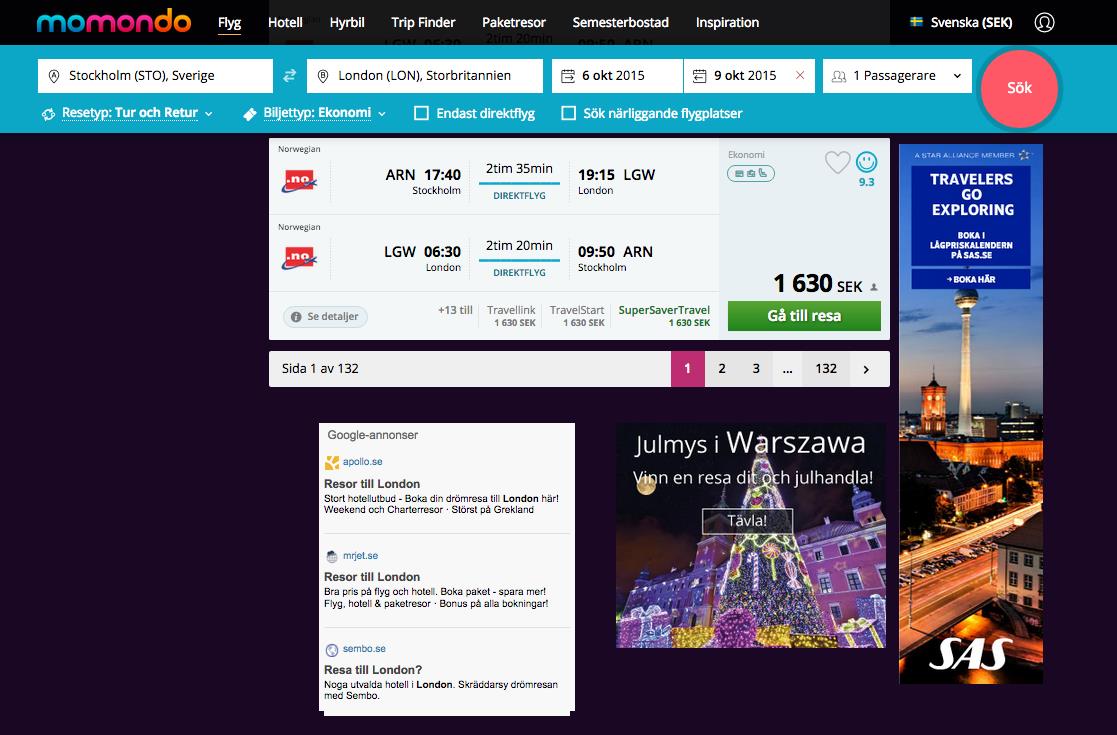The width and height of the screenshot is (1117, 735).
Task: Open apollo.se Resor till London ad
Action: click(372, 484)
